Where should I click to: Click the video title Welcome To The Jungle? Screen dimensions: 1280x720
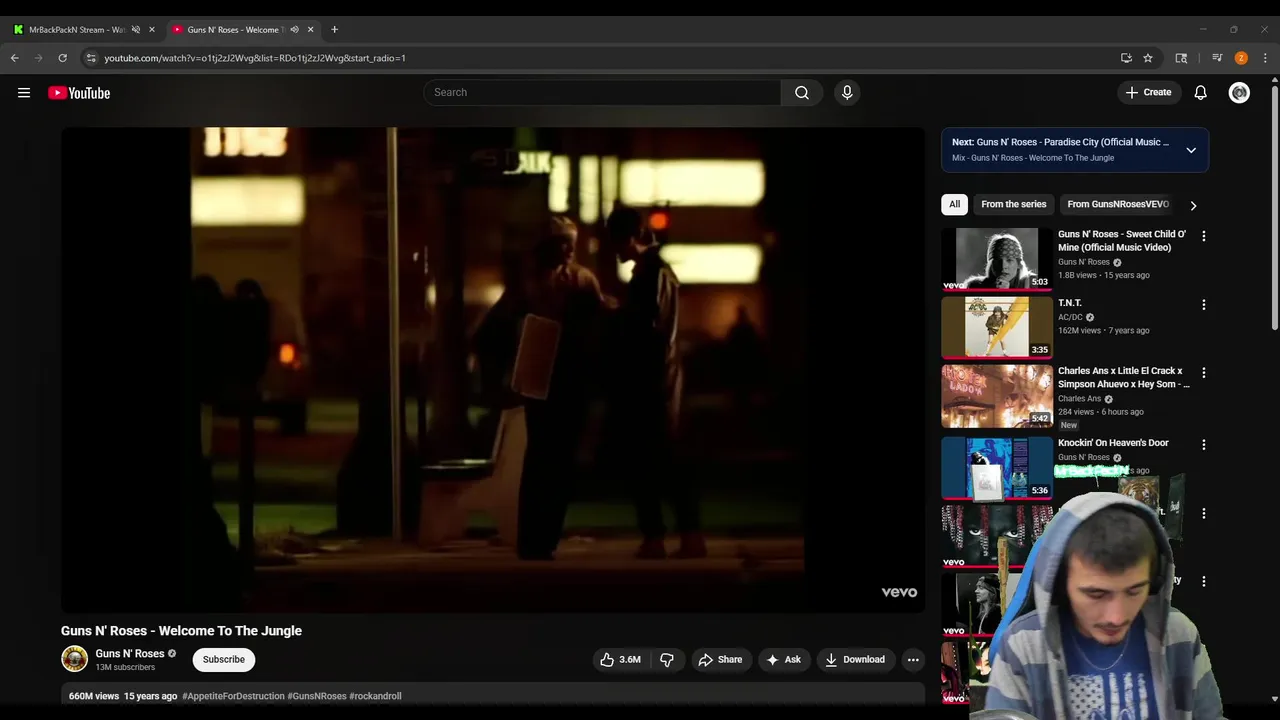tap(181, 631)
